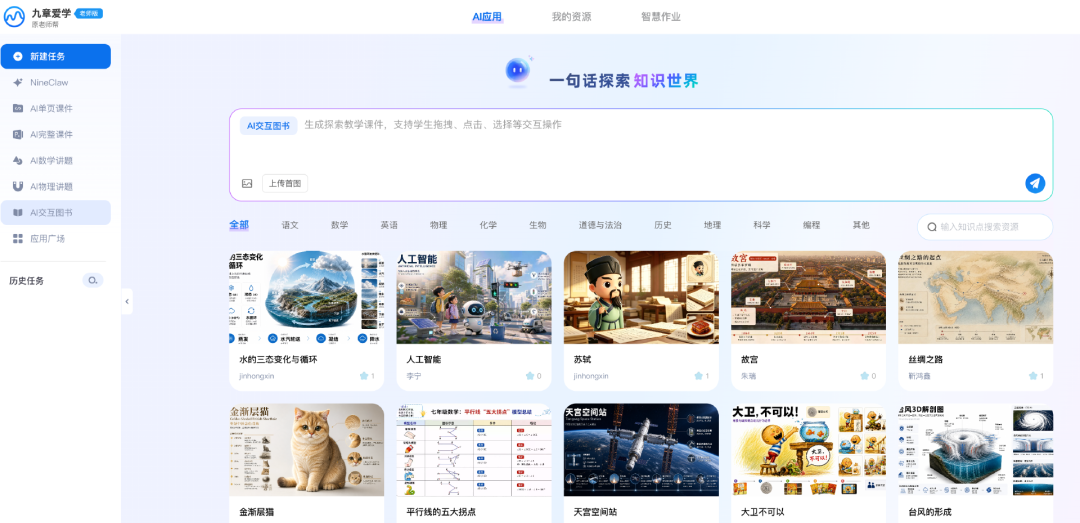Select the 全部 category filter

239,225
